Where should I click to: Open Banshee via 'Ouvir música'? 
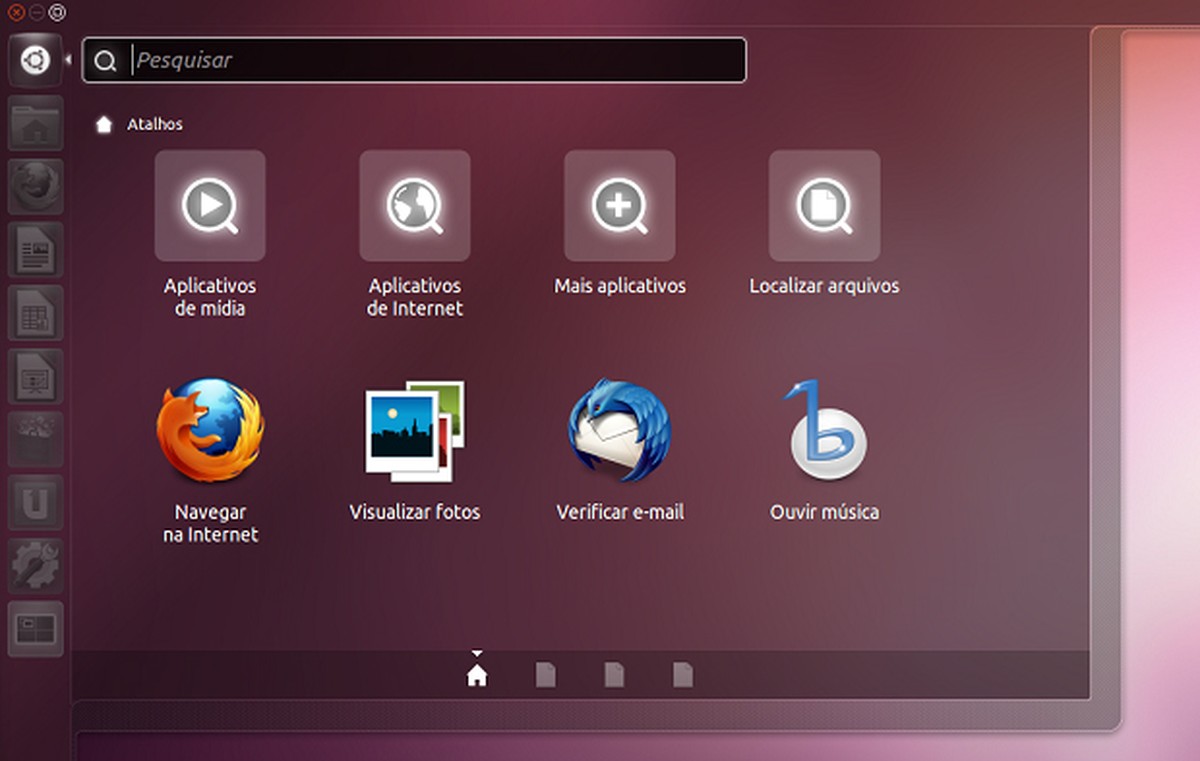[x=823, y=430]
